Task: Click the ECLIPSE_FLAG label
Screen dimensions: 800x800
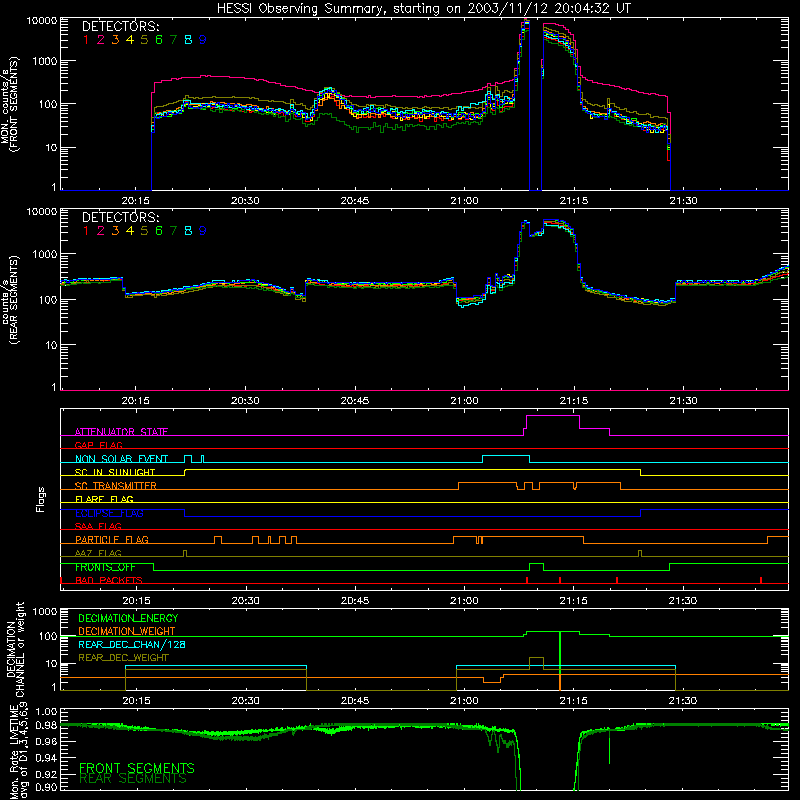Action: [109, 513]
